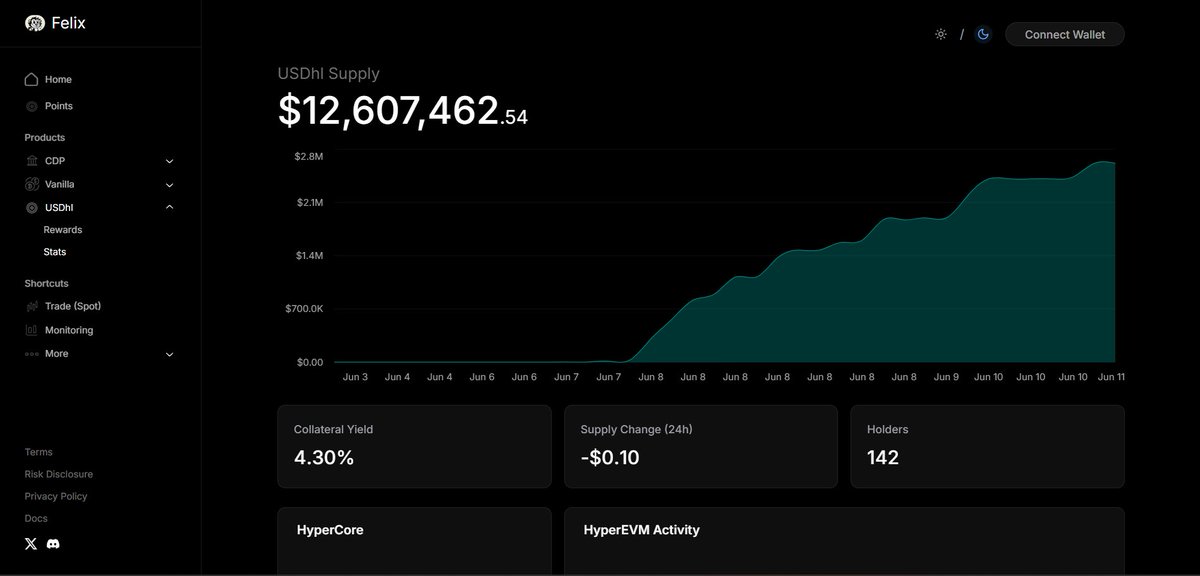
Task: Click the $0.00 y-axis label
Action: (x=309, y=362)
